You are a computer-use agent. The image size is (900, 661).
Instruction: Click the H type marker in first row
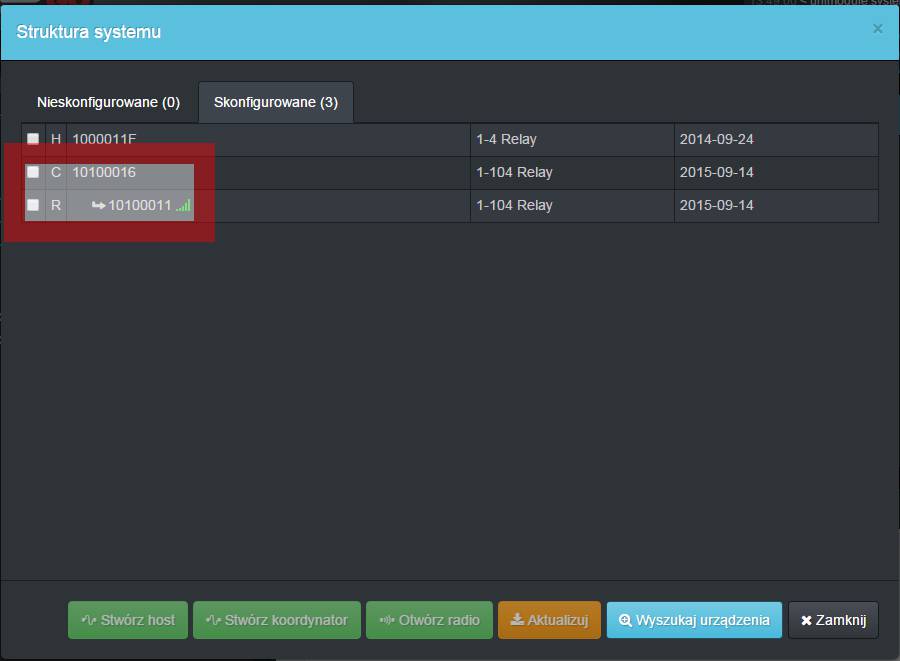pyautogui.click(x=56, y=139)
